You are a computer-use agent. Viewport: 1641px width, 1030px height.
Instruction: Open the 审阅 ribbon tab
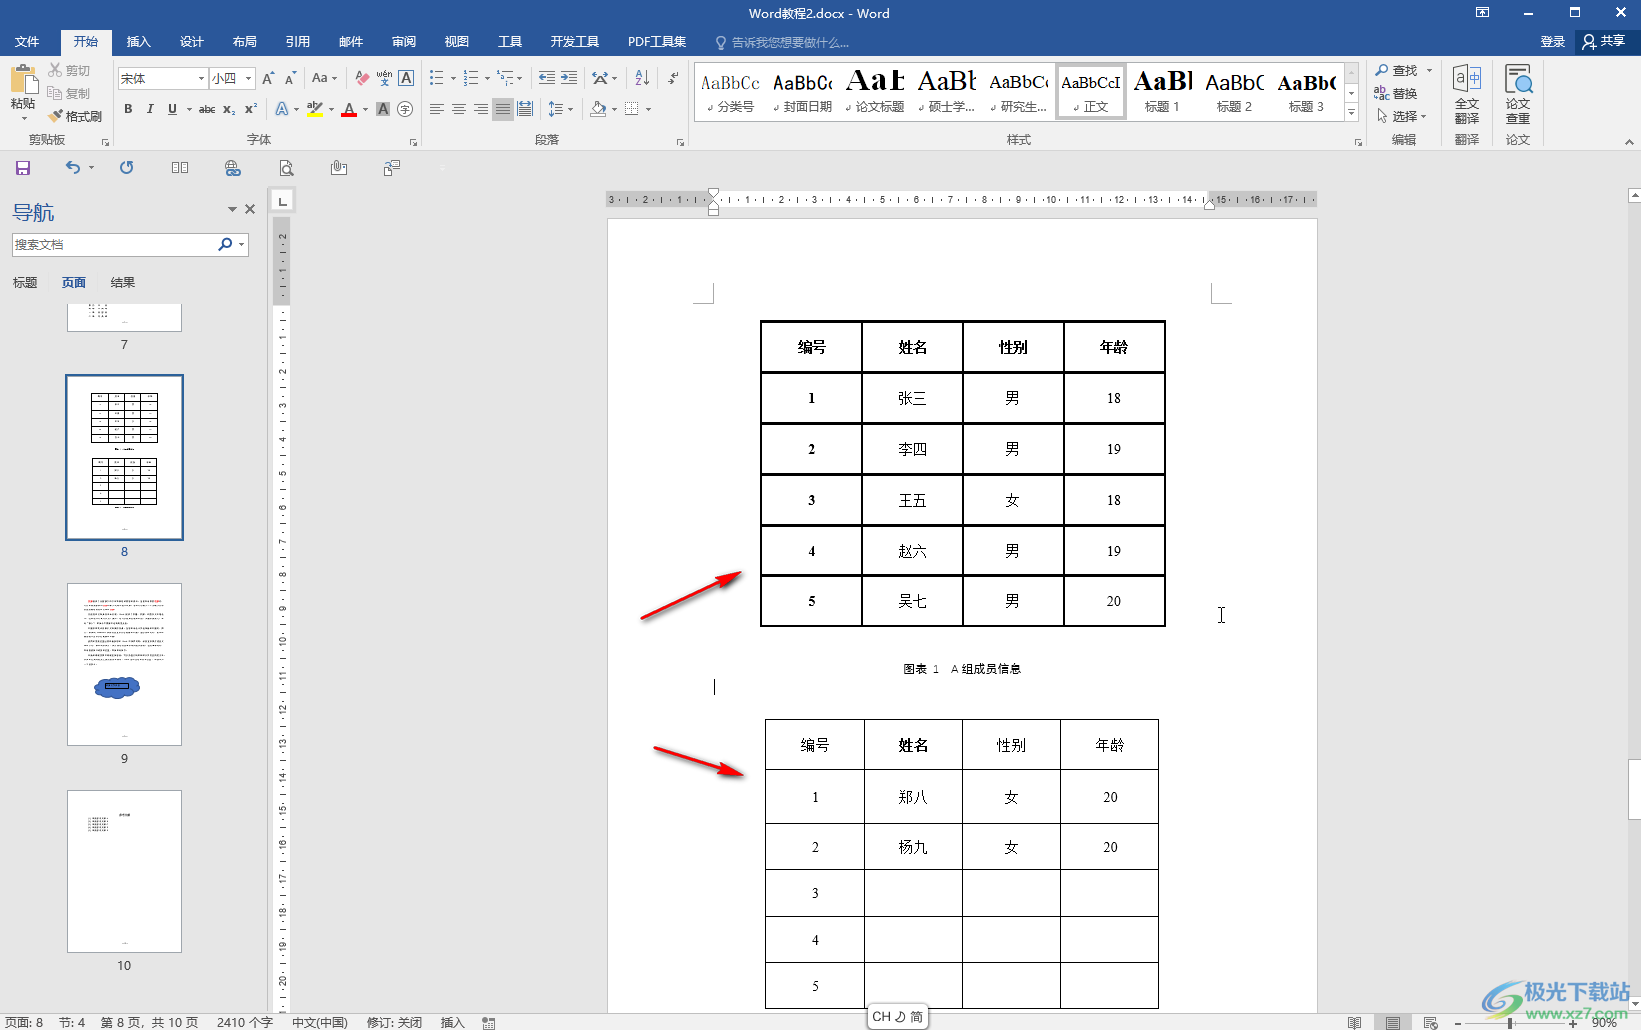click(404, 42)
